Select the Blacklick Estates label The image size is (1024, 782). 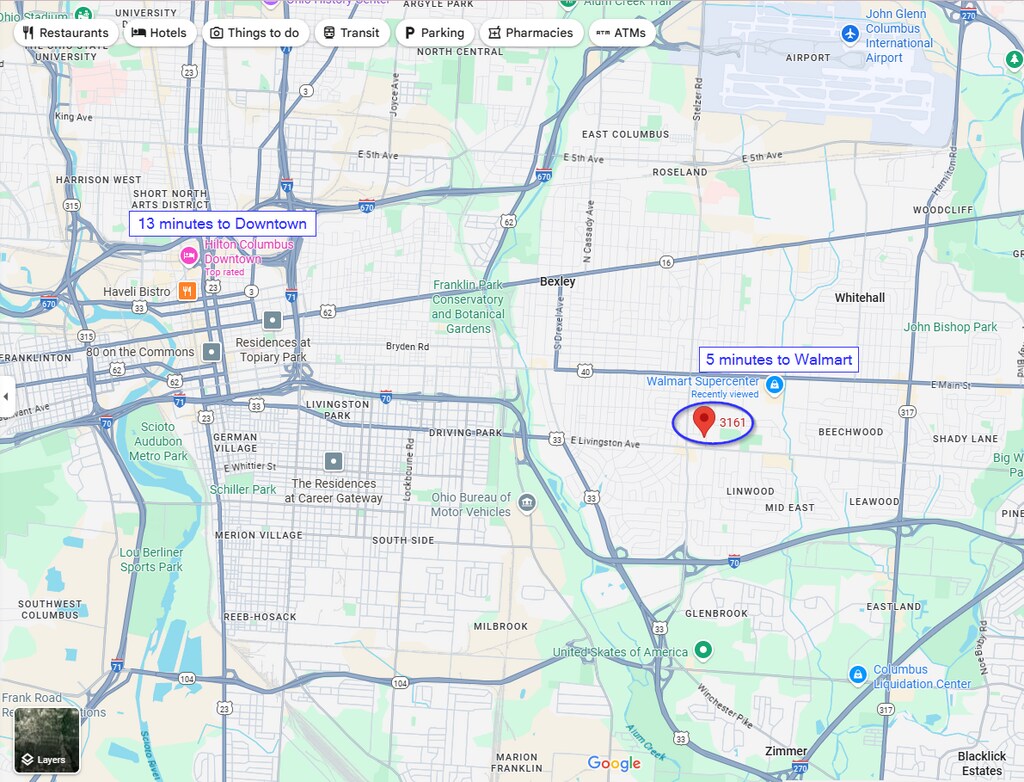982,763
